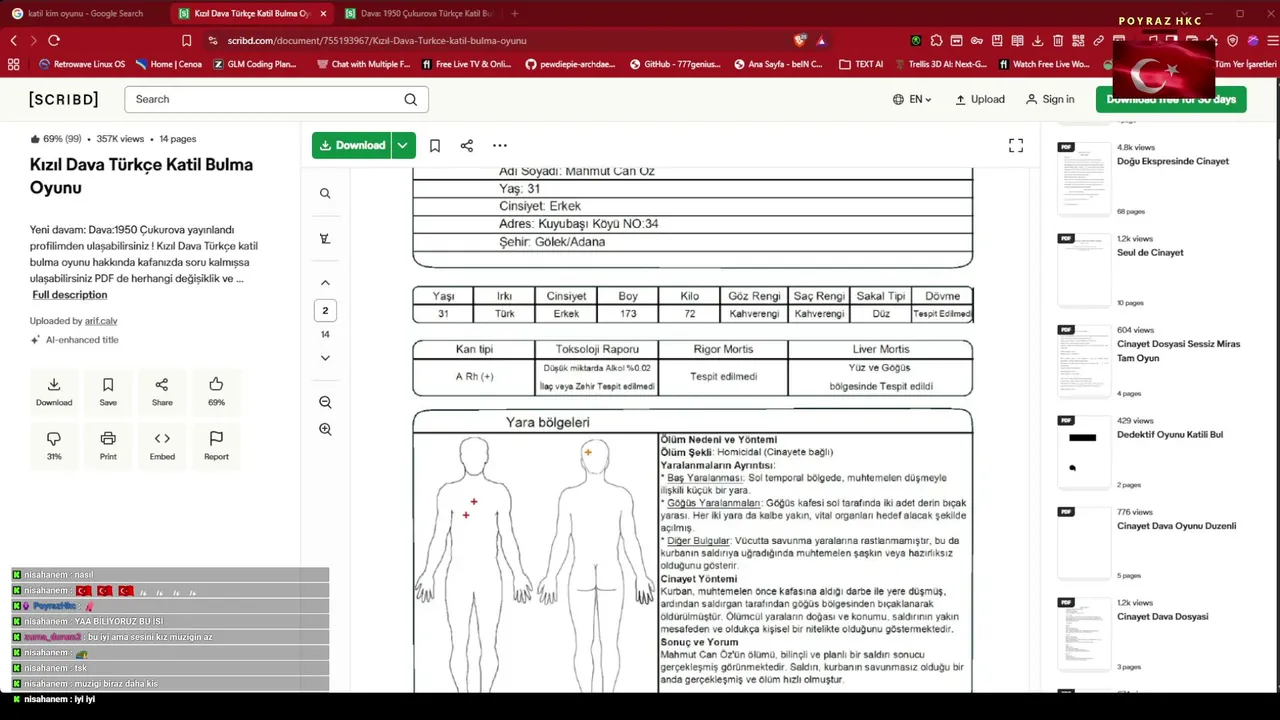1280x720 pixels.
Task: Open the browser downloads arrow icon
Action: (1037, 40)
